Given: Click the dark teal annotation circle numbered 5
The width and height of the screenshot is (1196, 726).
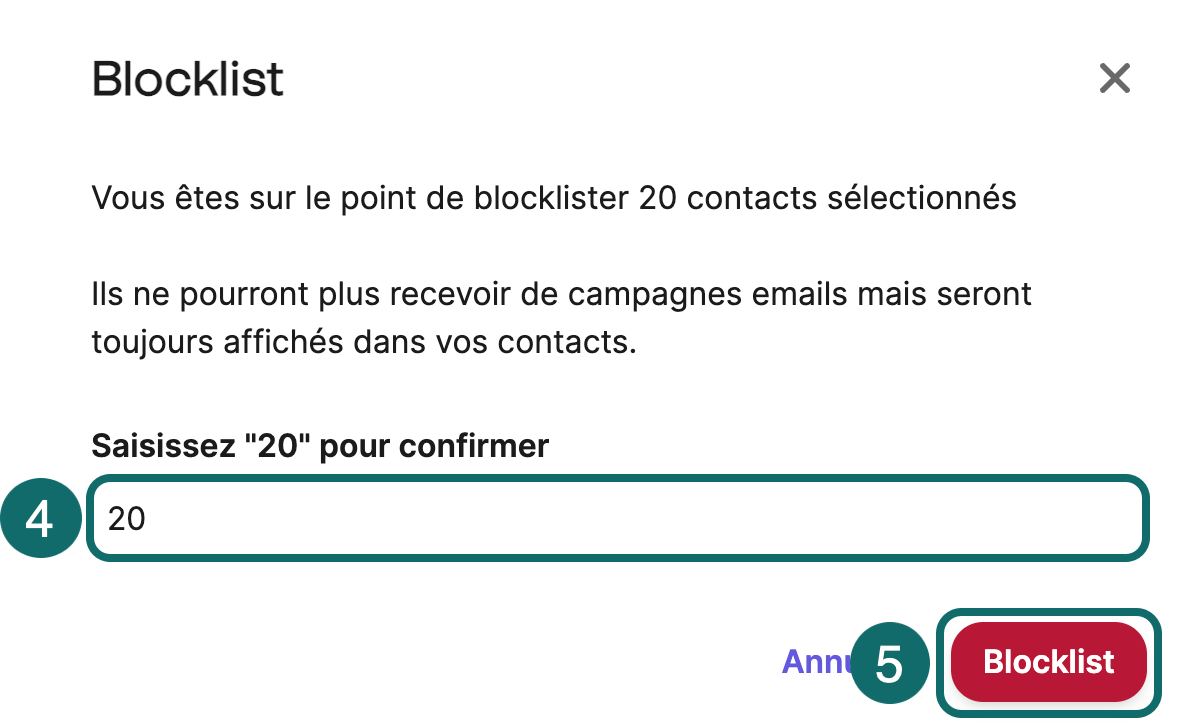Looking at the screenshot, I should point(890,662).
